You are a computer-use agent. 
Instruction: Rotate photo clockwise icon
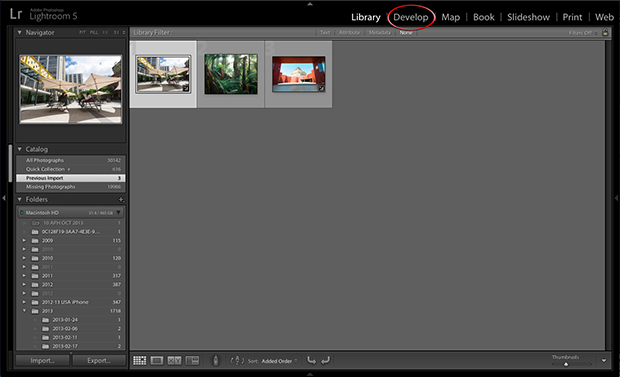click(x=325, y=360)
